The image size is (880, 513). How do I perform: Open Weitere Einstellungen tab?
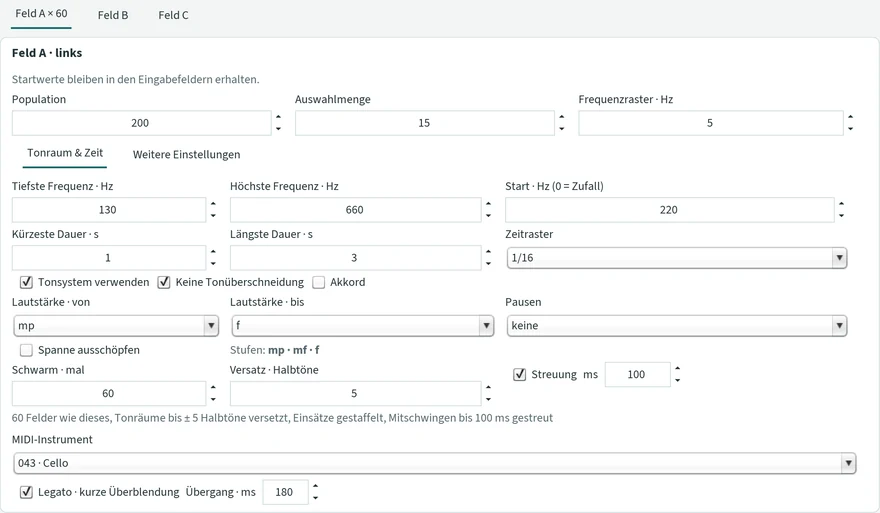(x=186, y=154)
